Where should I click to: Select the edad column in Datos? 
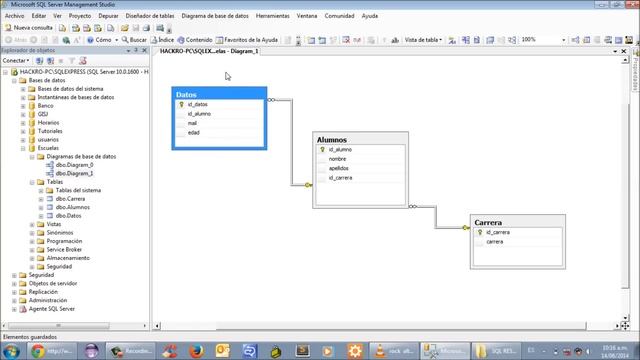(220, 133)
